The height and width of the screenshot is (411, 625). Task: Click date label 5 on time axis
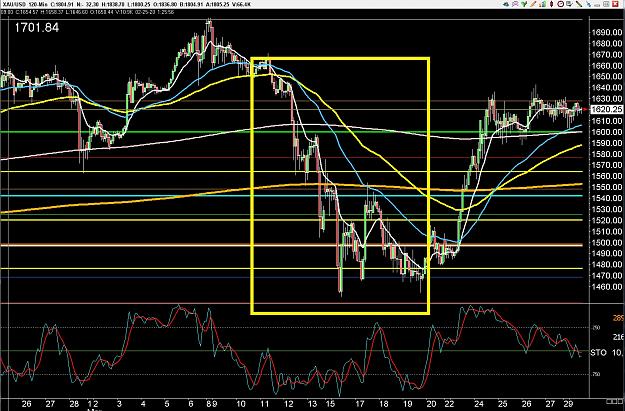click(167, 403)
